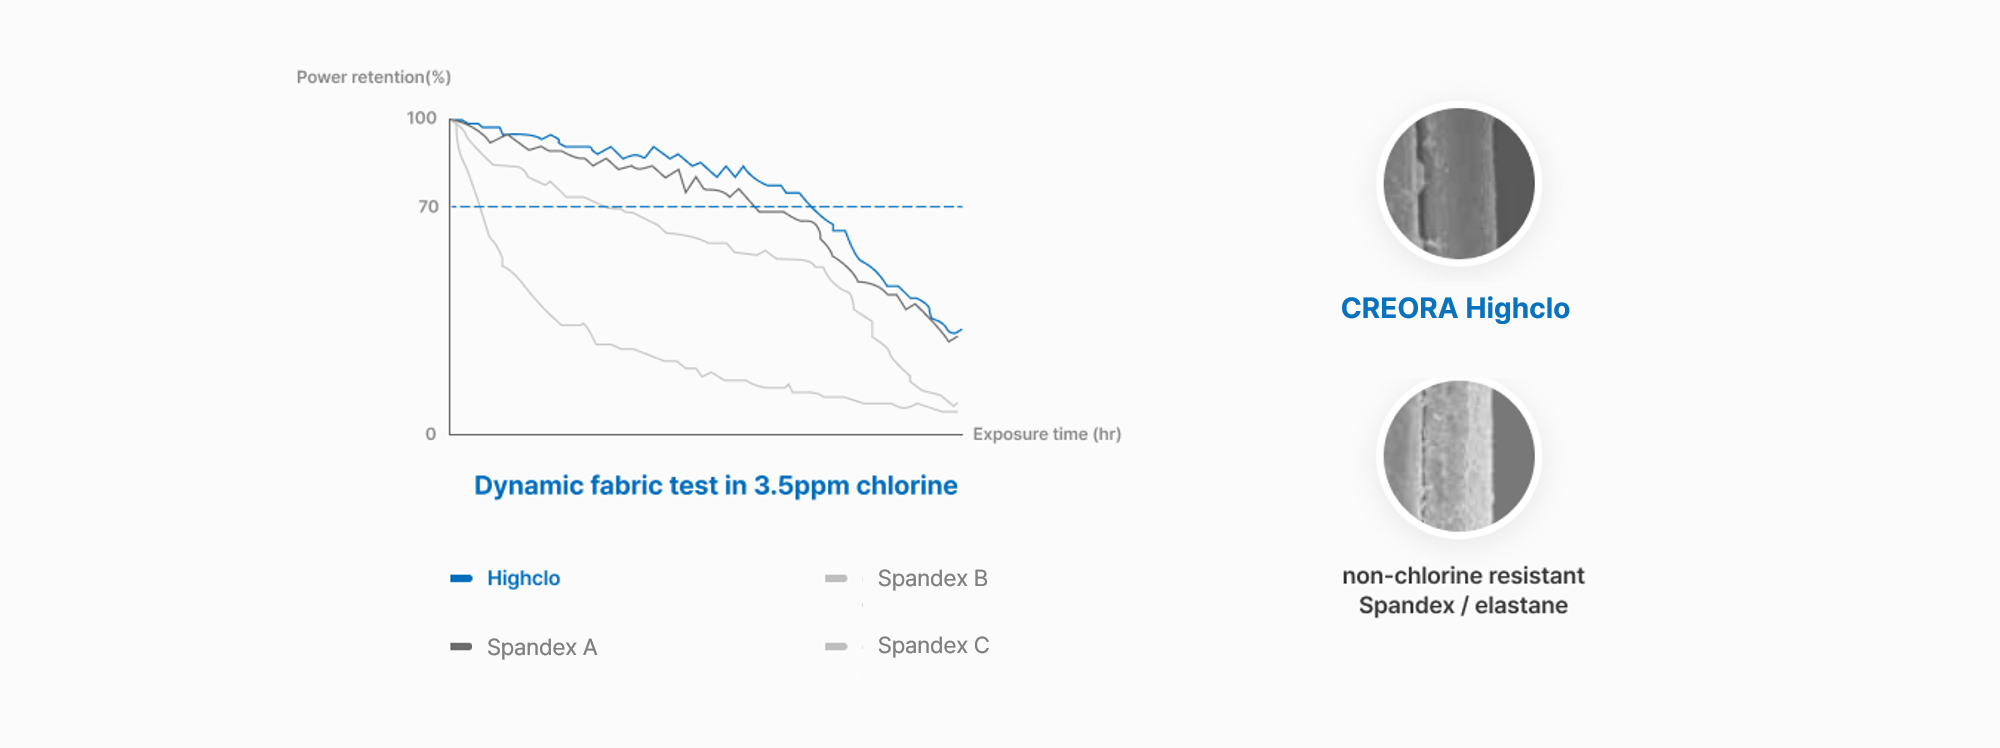Viewport: 2000px width, 748px height.
Task: Click the Power retention(%) axis label
Action: pyautogui.click(x=374, y=77)
